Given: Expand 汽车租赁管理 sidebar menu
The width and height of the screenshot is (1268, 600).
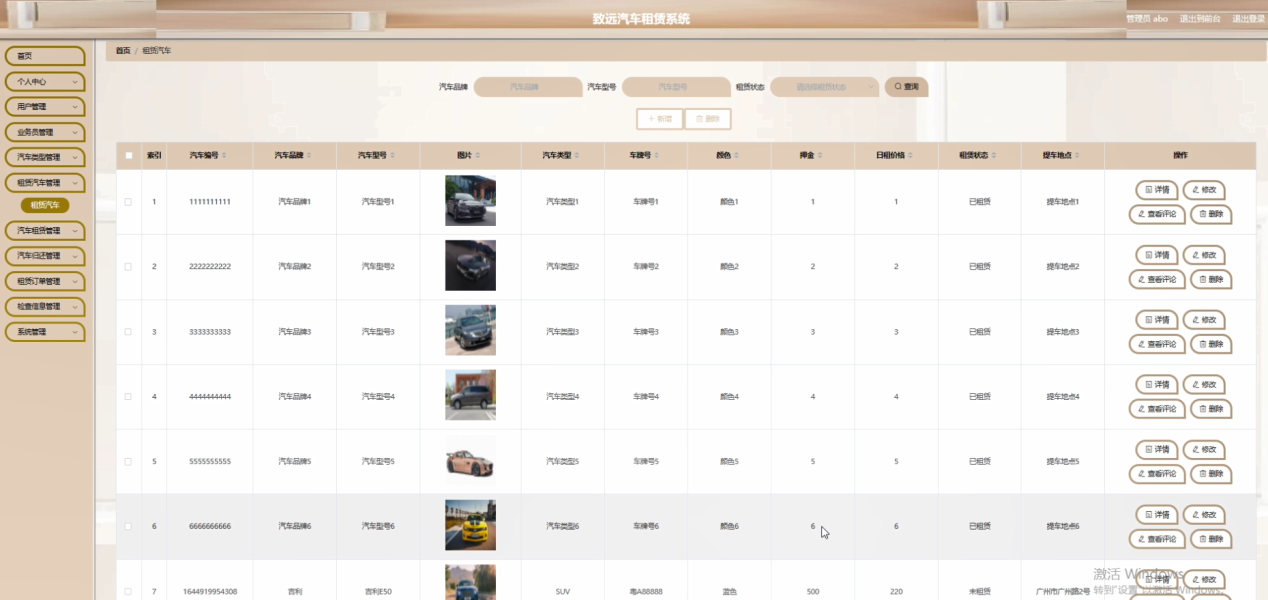Looking at the screenshot, I should point(45,231).
